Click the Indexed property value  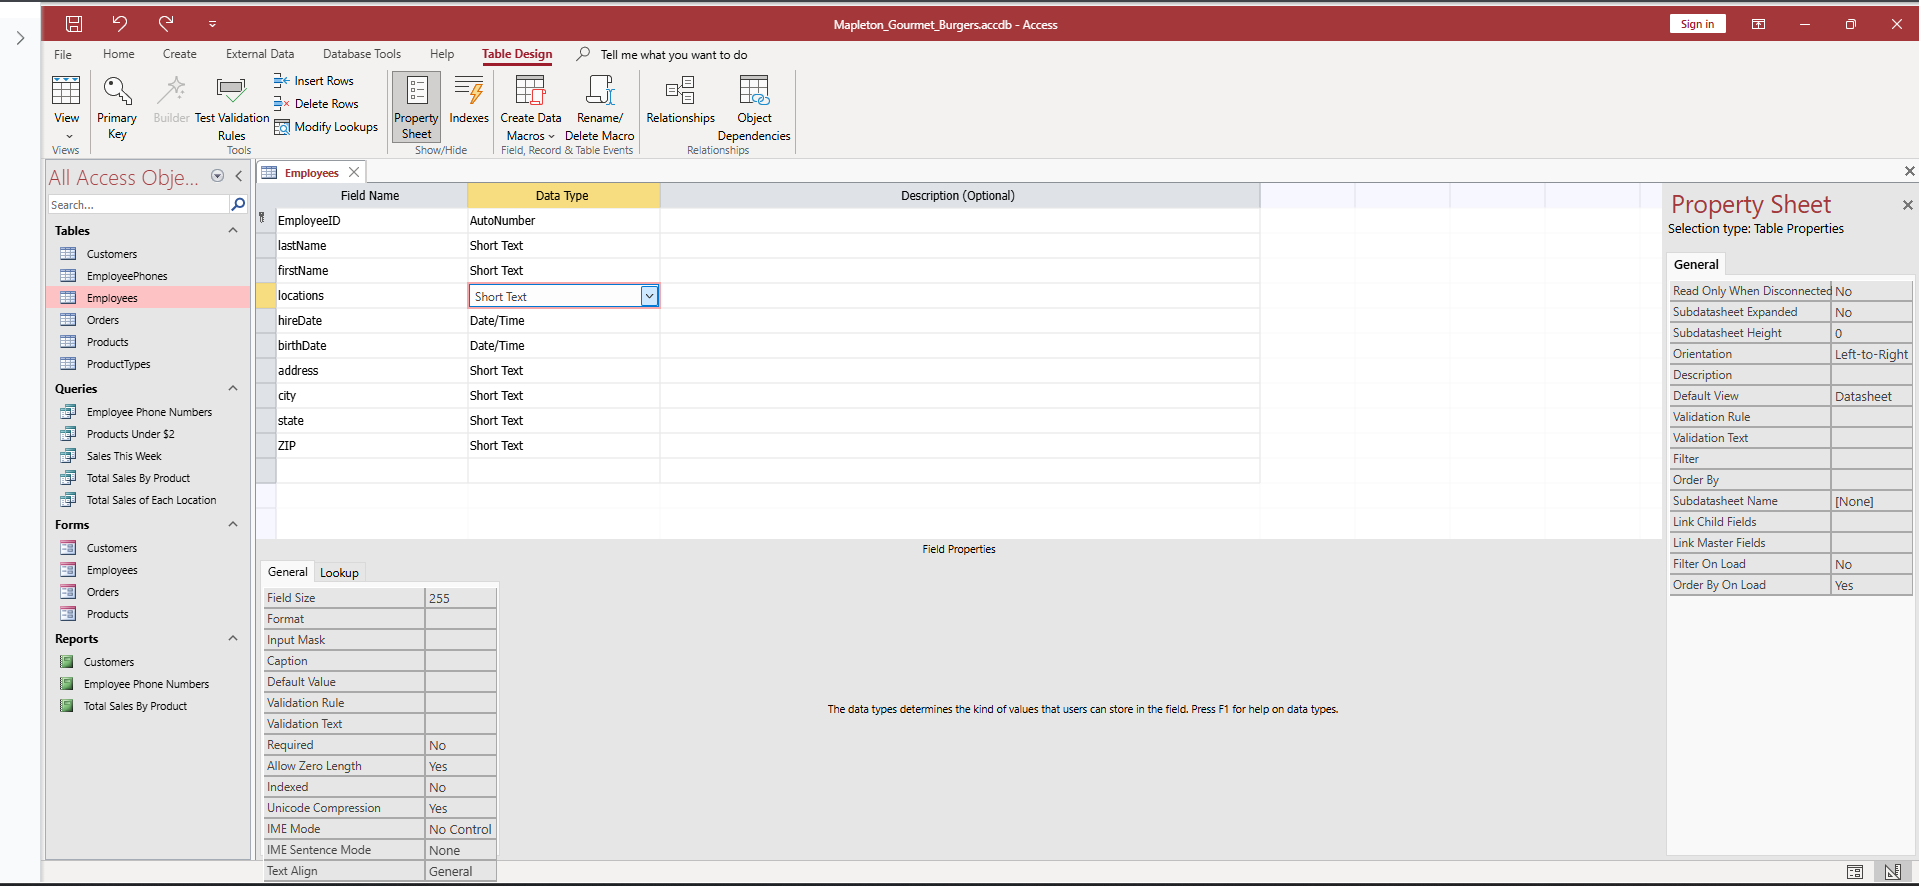tap(461, 787)
